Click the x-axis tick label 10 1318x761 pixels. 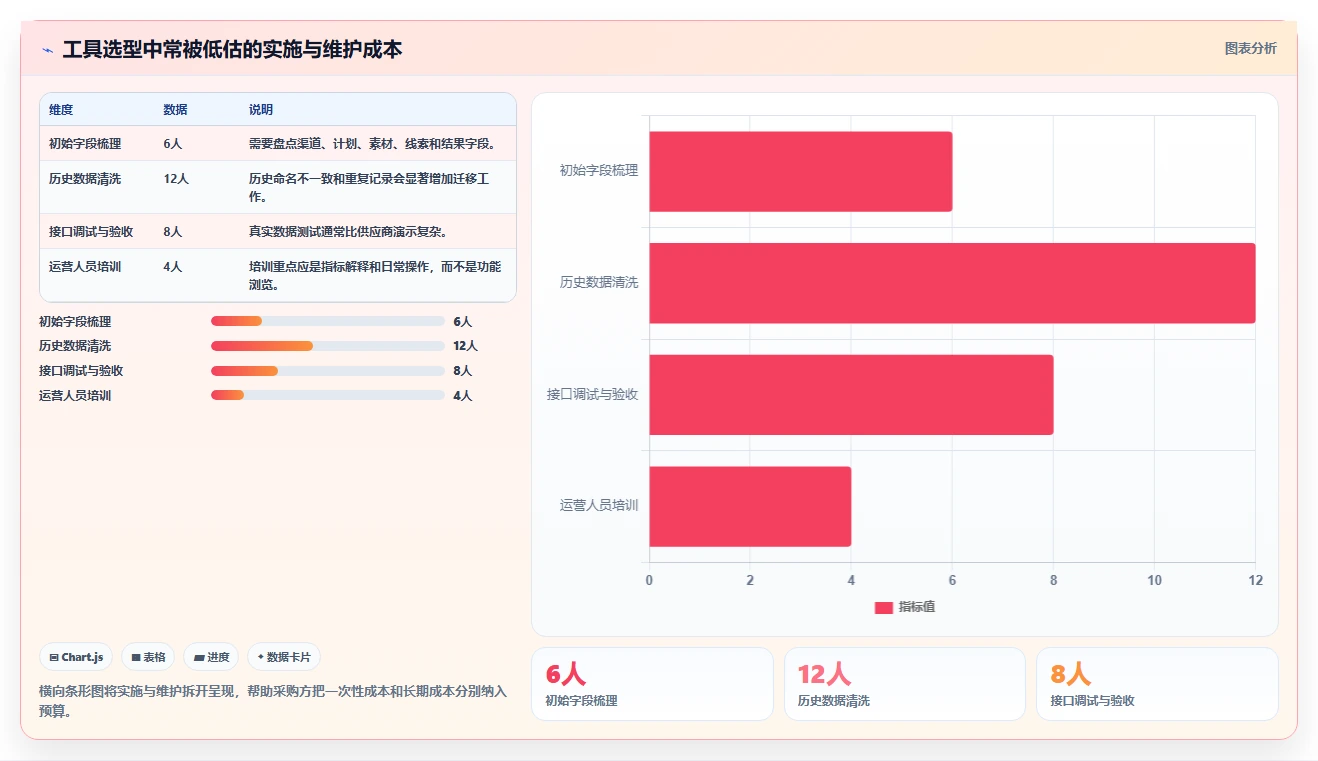point(1154,580)
